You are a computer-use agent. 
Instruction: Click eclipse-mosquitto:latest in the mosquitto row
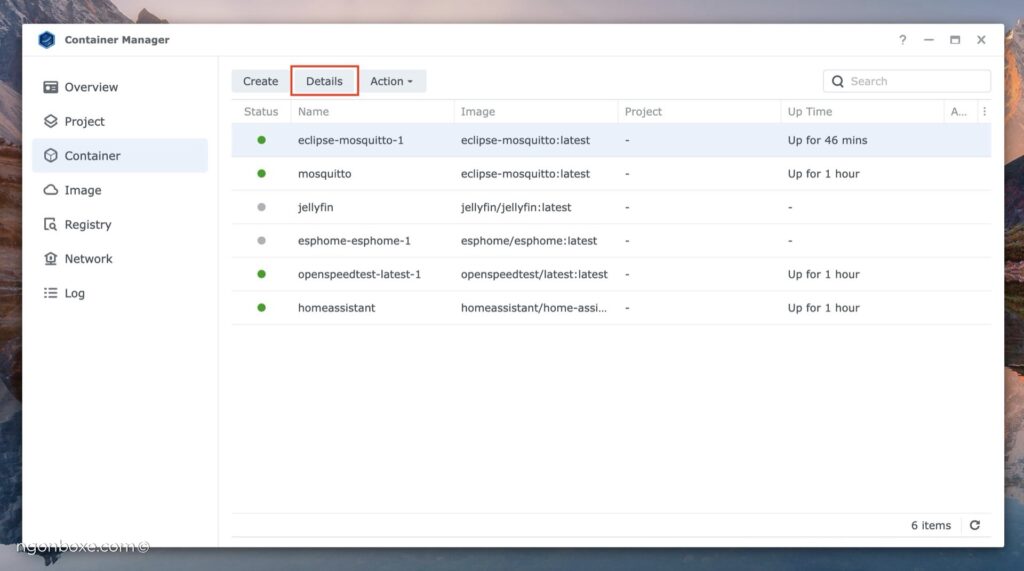525,174
